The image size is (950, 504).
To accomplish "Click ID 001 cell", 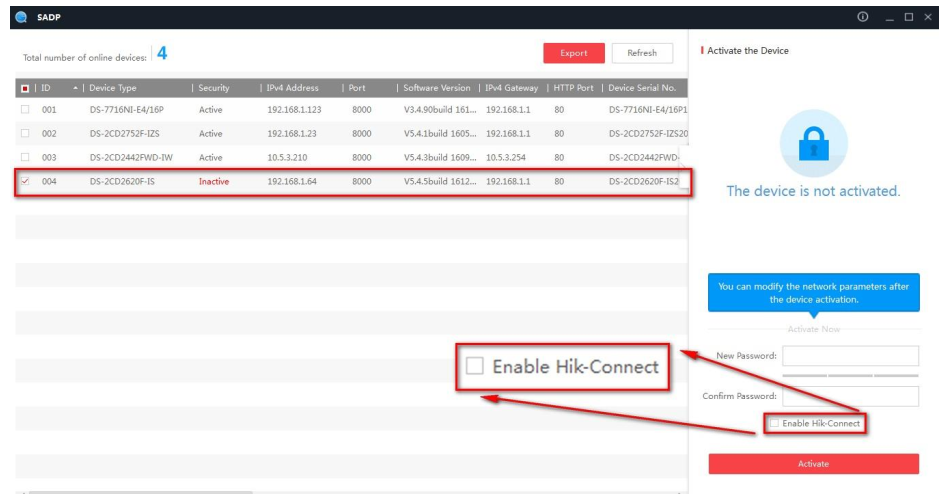I will tap(49, 110).
